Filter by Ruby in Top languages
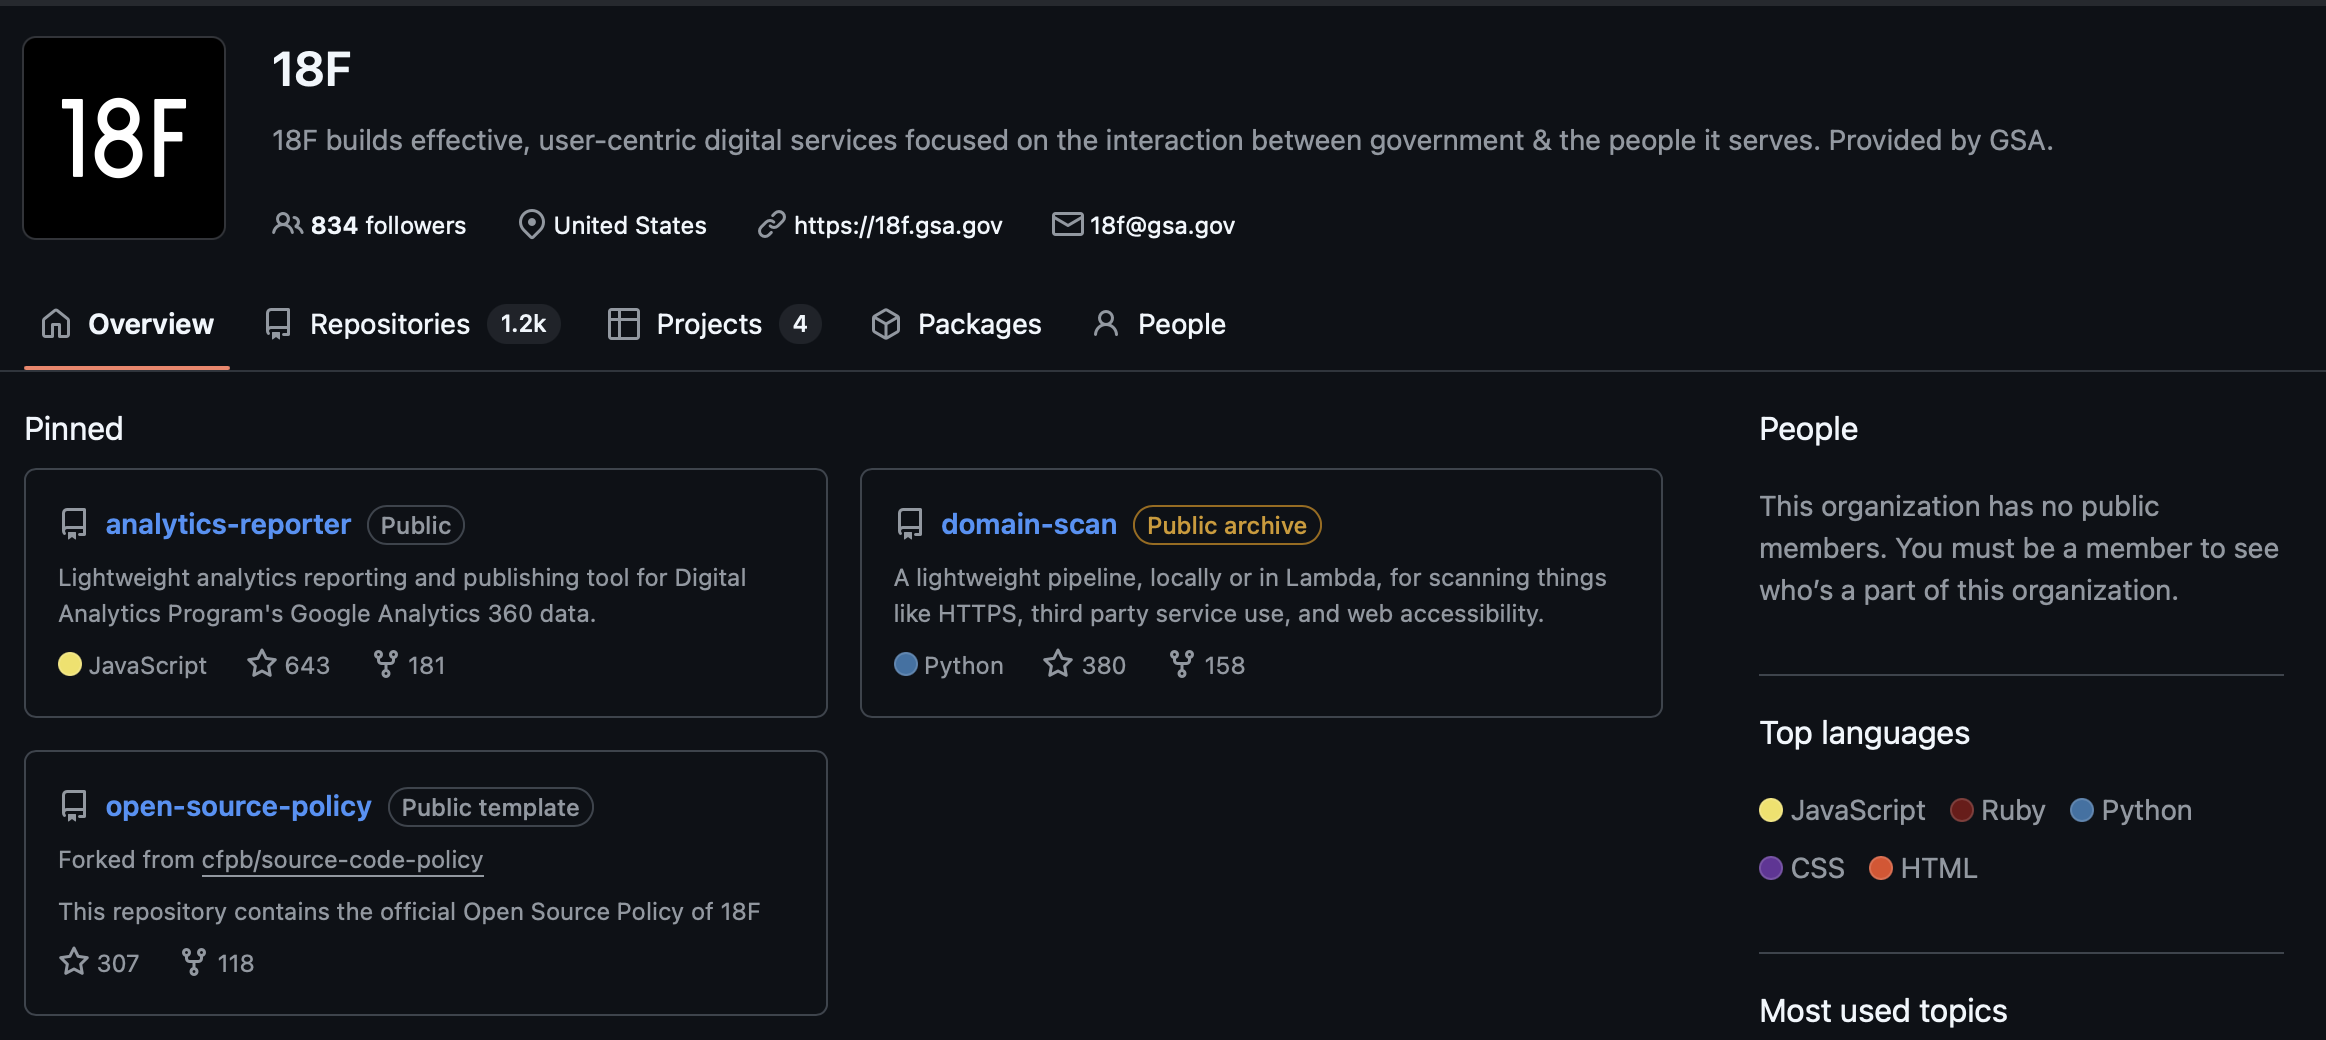2326x1040 pixels. (x=2011, y=810)
